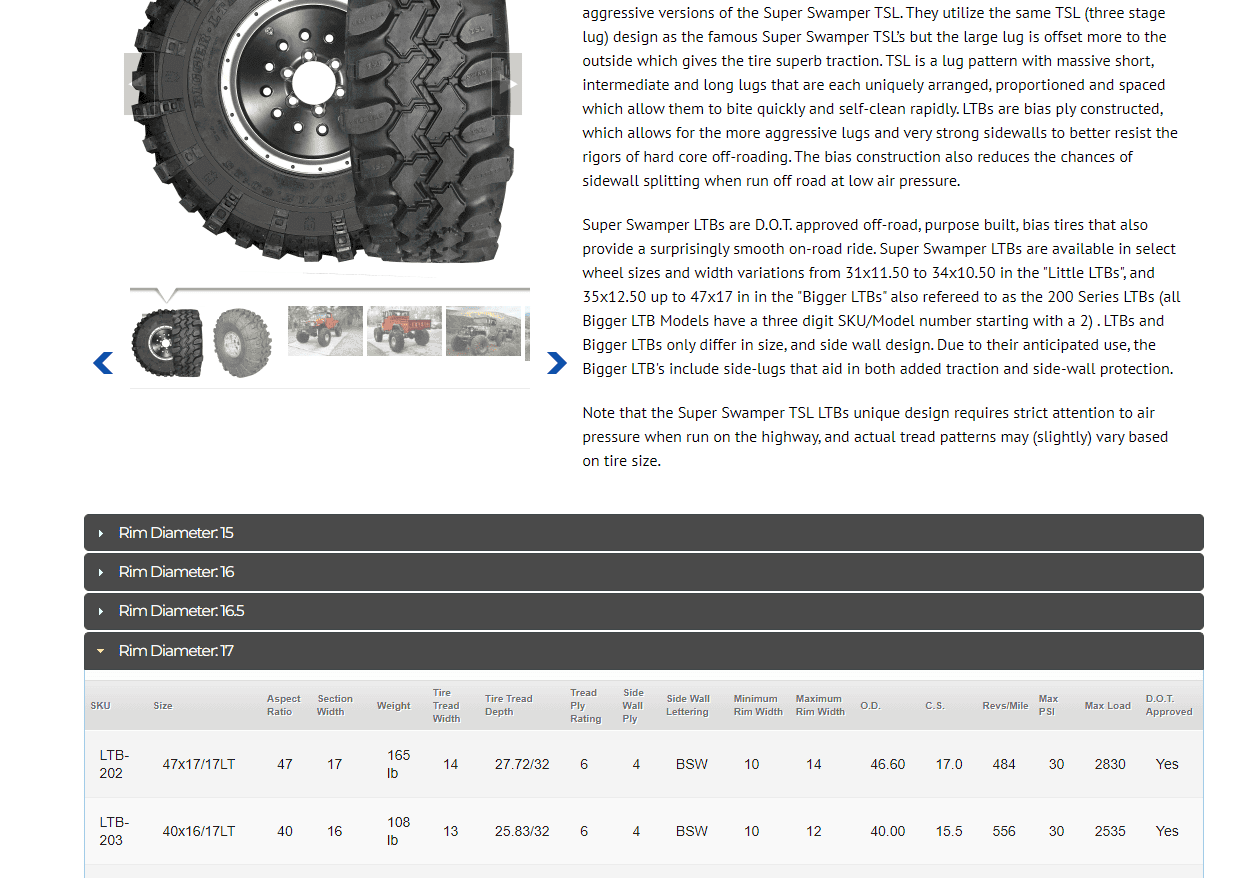This screenshot has width=1237, height=878.
Task: Click the tread depth 25.83/32 cell
Action: tap(522, 831)
